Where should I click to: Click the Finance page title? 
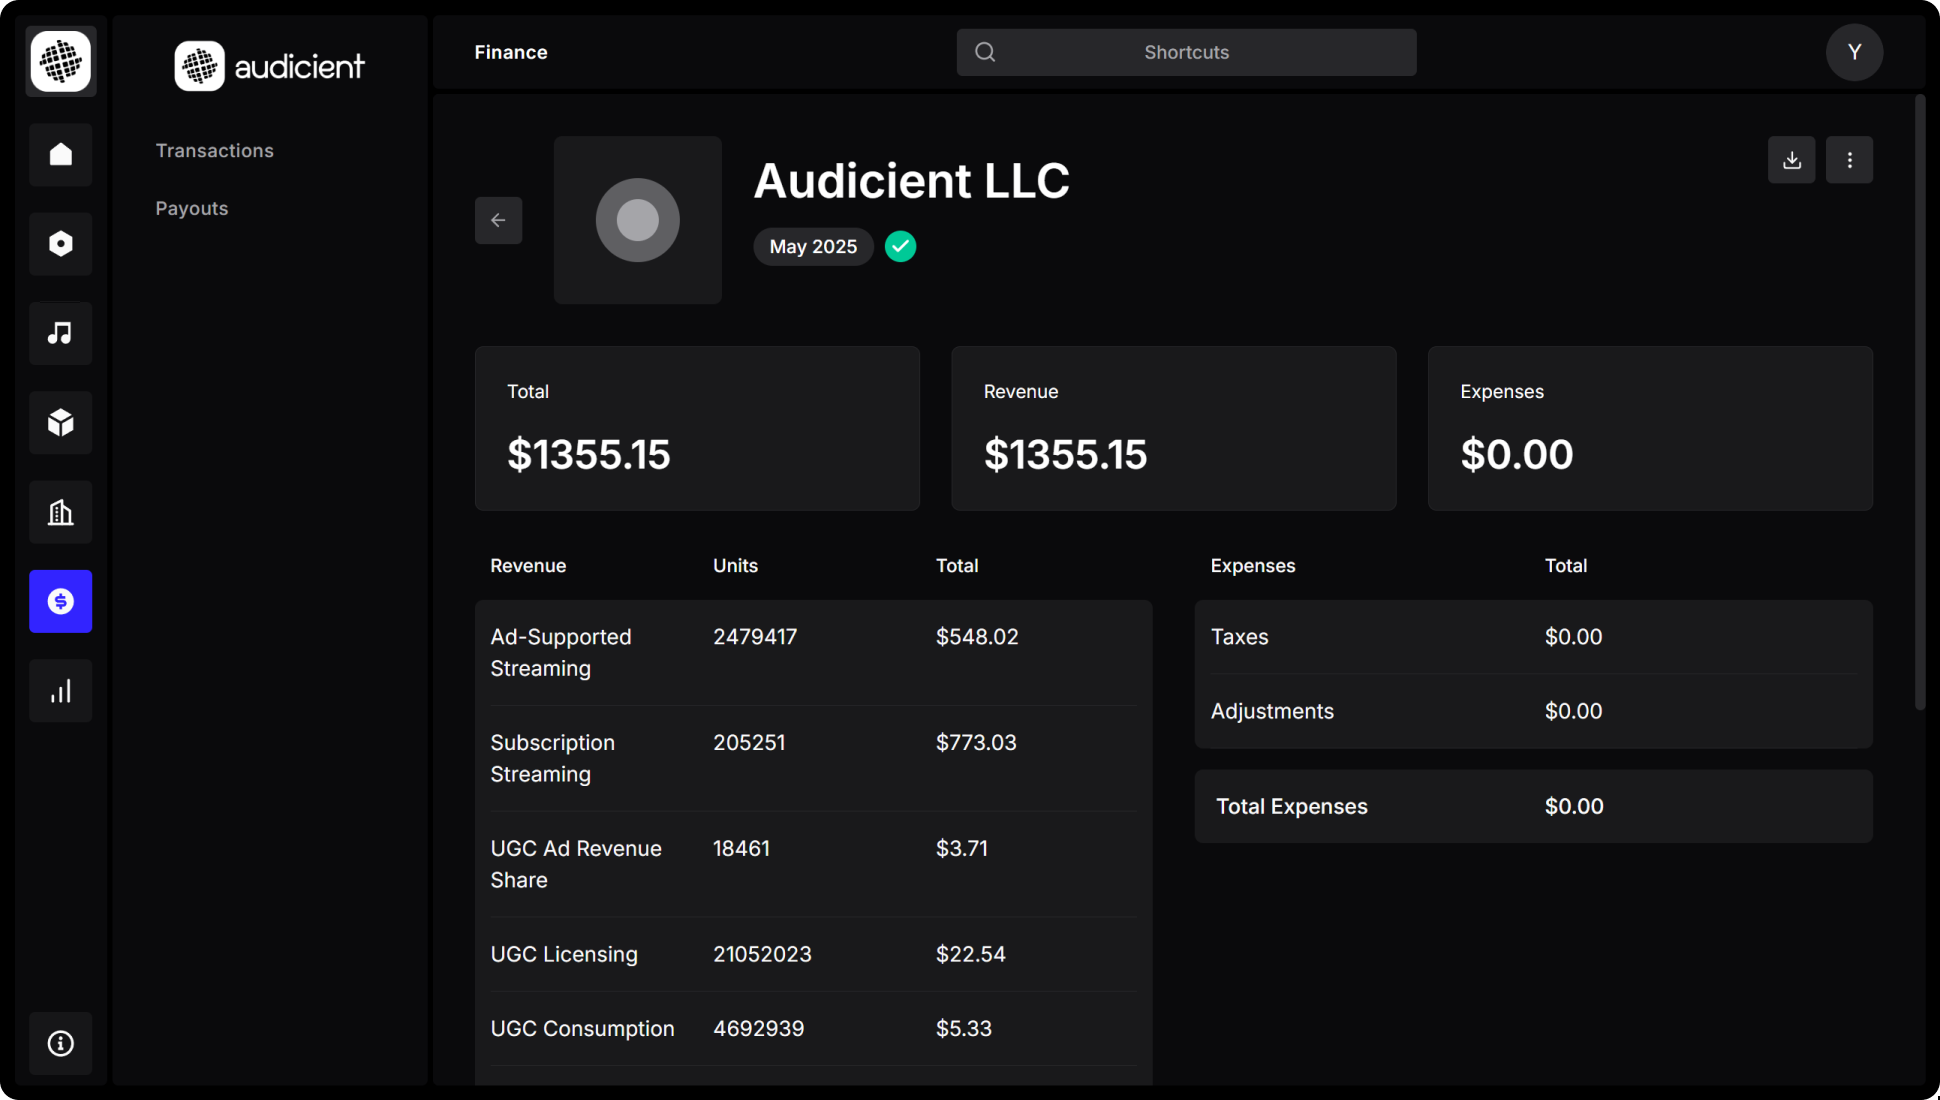click(x=510, y=52)
